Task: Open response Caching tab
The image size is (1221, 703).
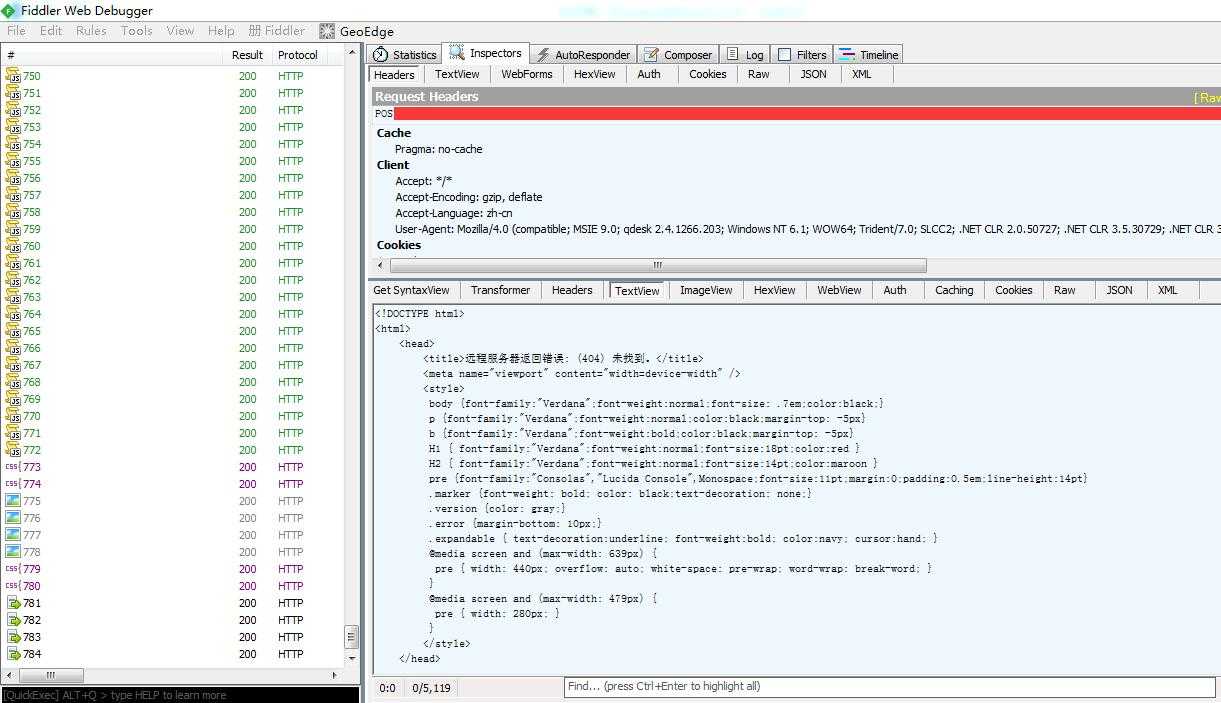Action: point(954,290)
